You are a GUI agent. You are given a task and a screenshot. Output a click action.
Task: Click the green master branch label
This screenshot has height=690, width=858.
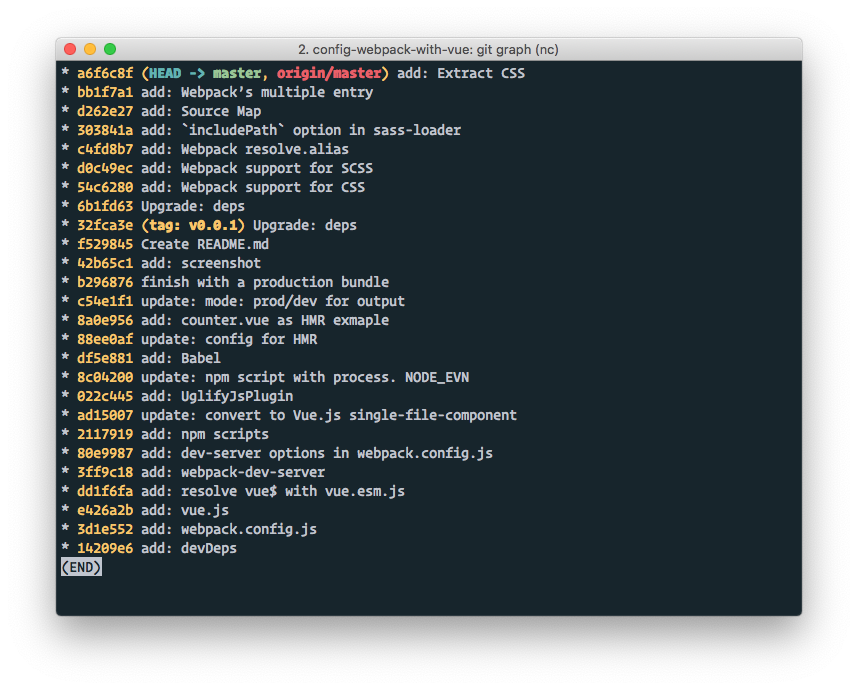[x=237, y=73]
